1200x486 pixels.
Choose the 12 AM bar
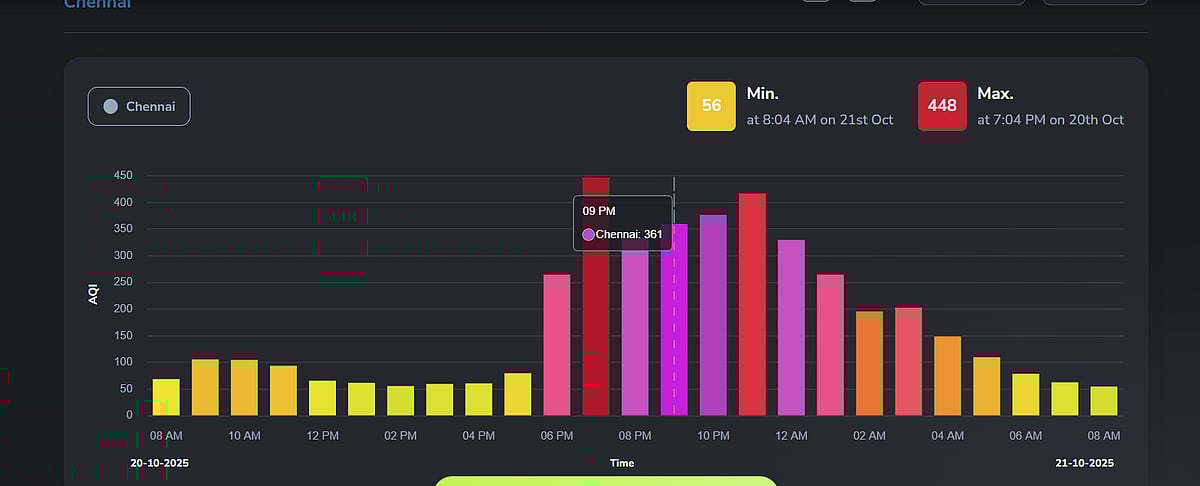coord(791,328)
